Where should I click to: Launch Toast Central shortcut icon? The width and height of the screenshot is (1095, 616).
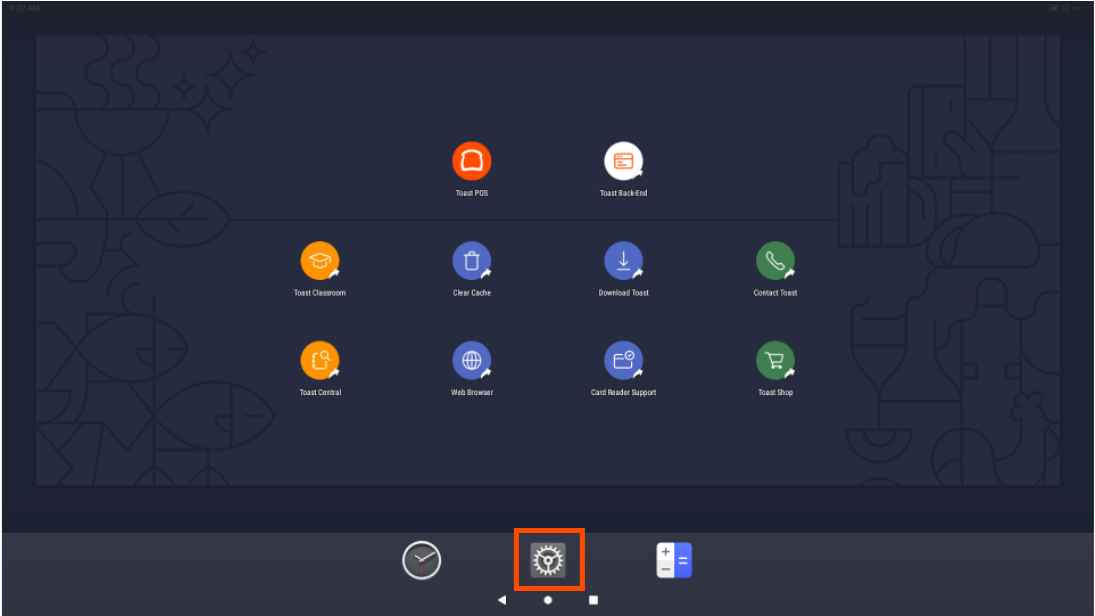tap(320, 360)
